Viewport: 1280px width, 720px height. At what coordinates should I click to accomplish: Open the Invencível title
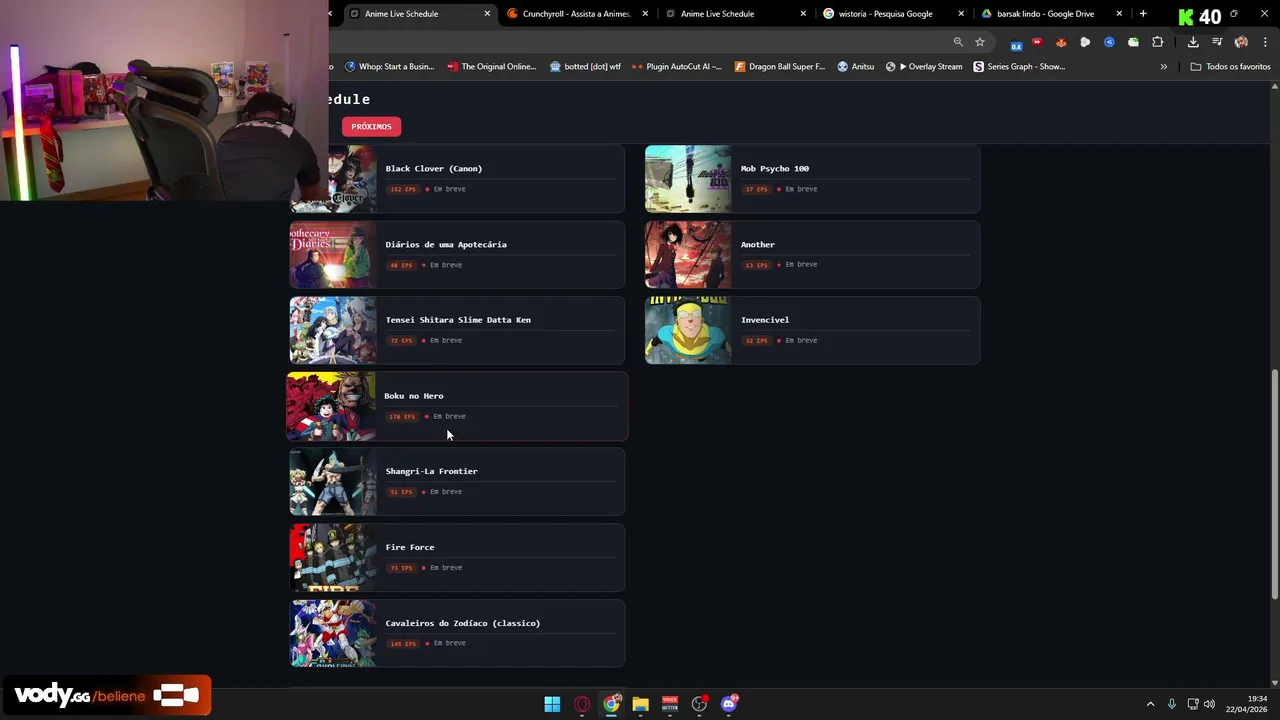pos(765,320)
